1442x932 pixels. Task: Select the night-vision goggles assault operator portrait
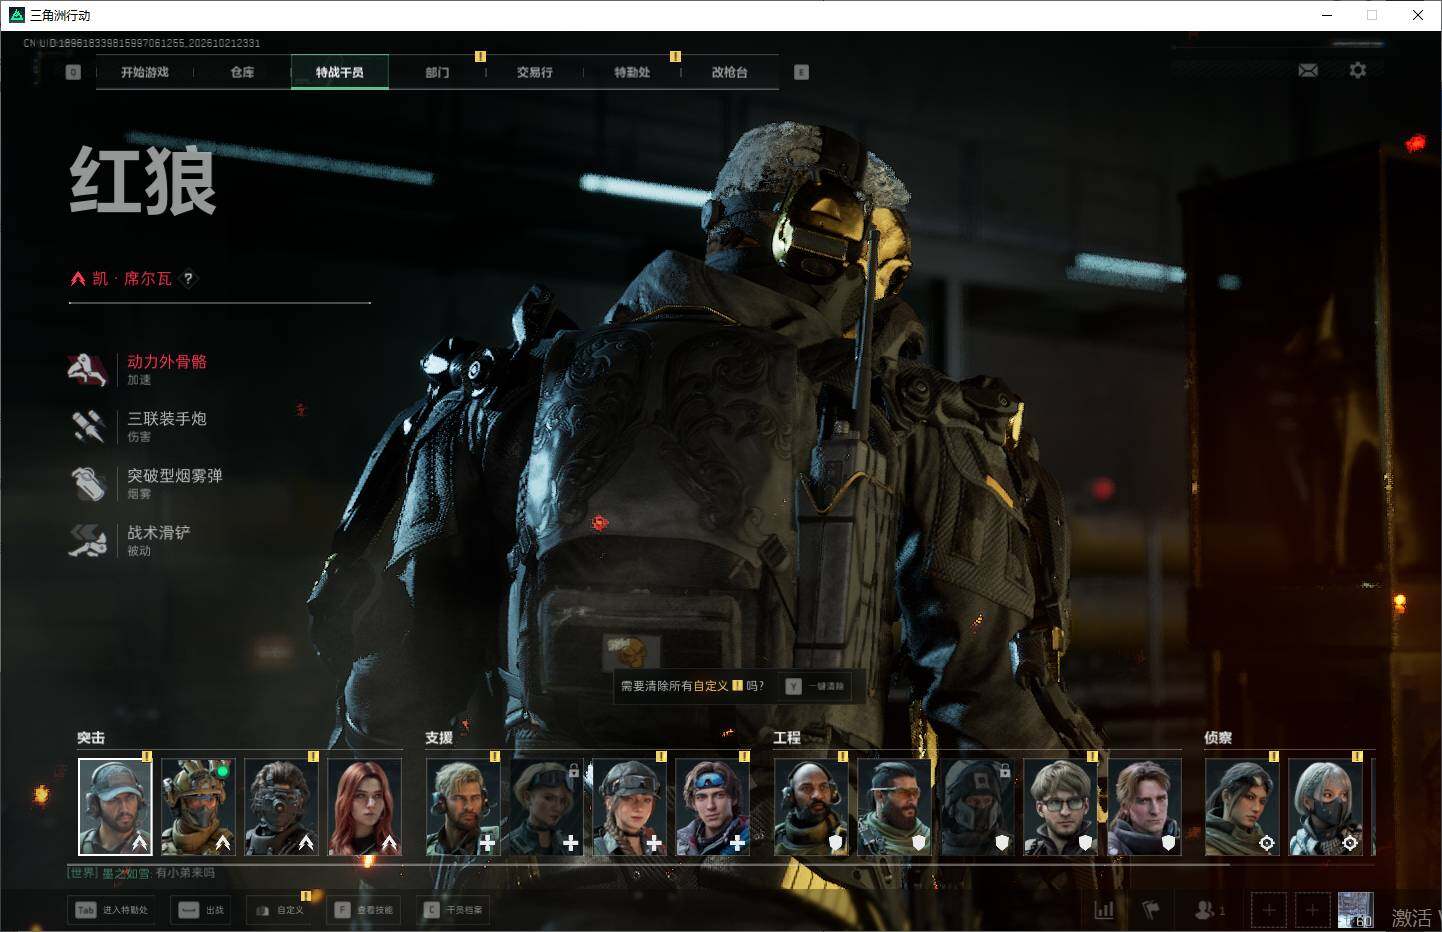(x=282, y=807)
